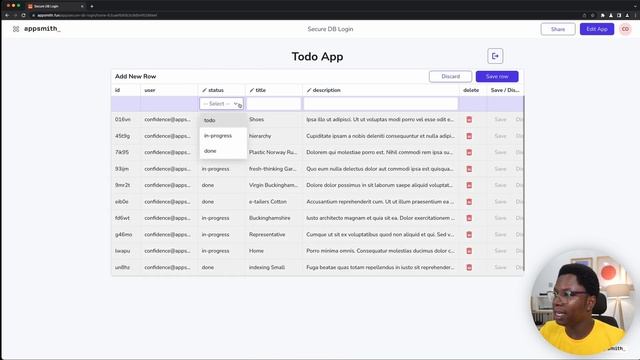Click the description starting with Porro minima
Screen dimensions: 640x360
tap(380, 251)
